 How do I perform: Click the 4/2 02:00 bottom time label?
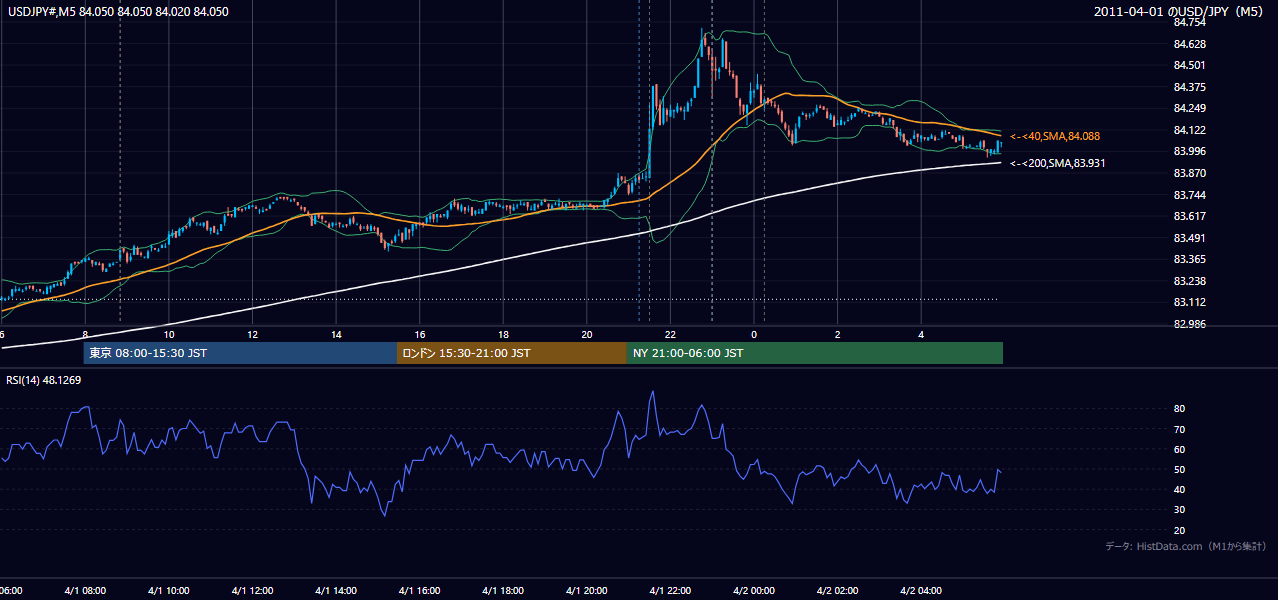tap(837, 590)
